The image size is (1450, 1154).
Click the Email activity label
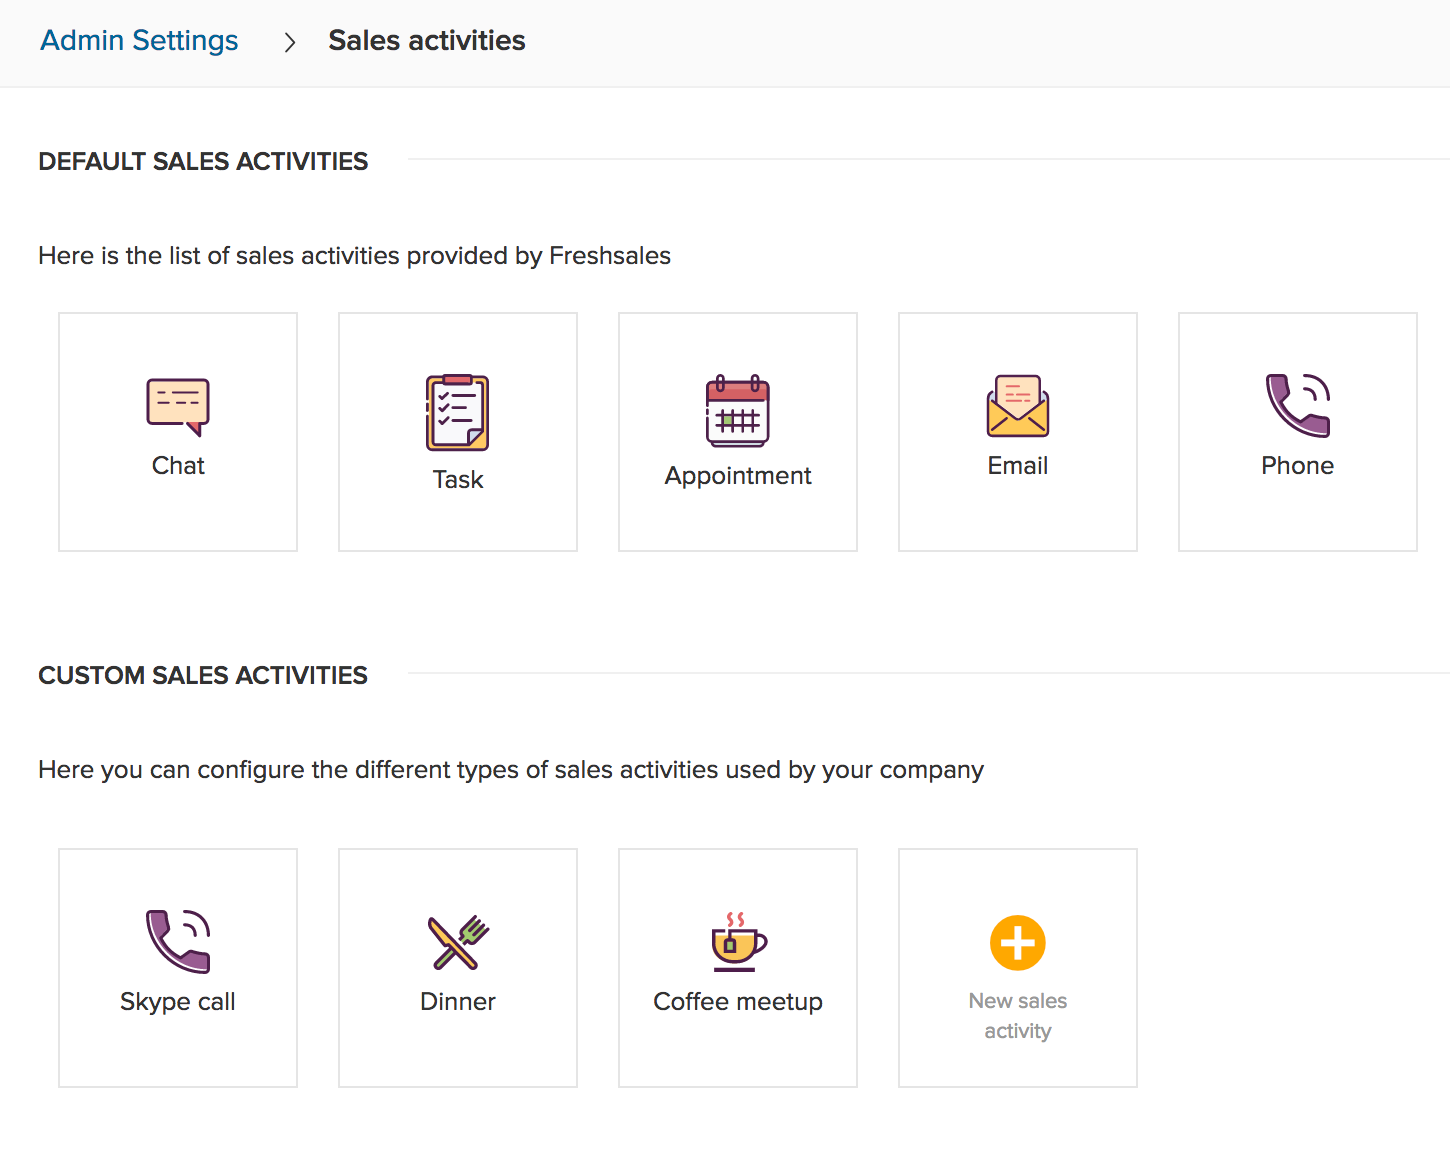click(x=1018, y=466)
